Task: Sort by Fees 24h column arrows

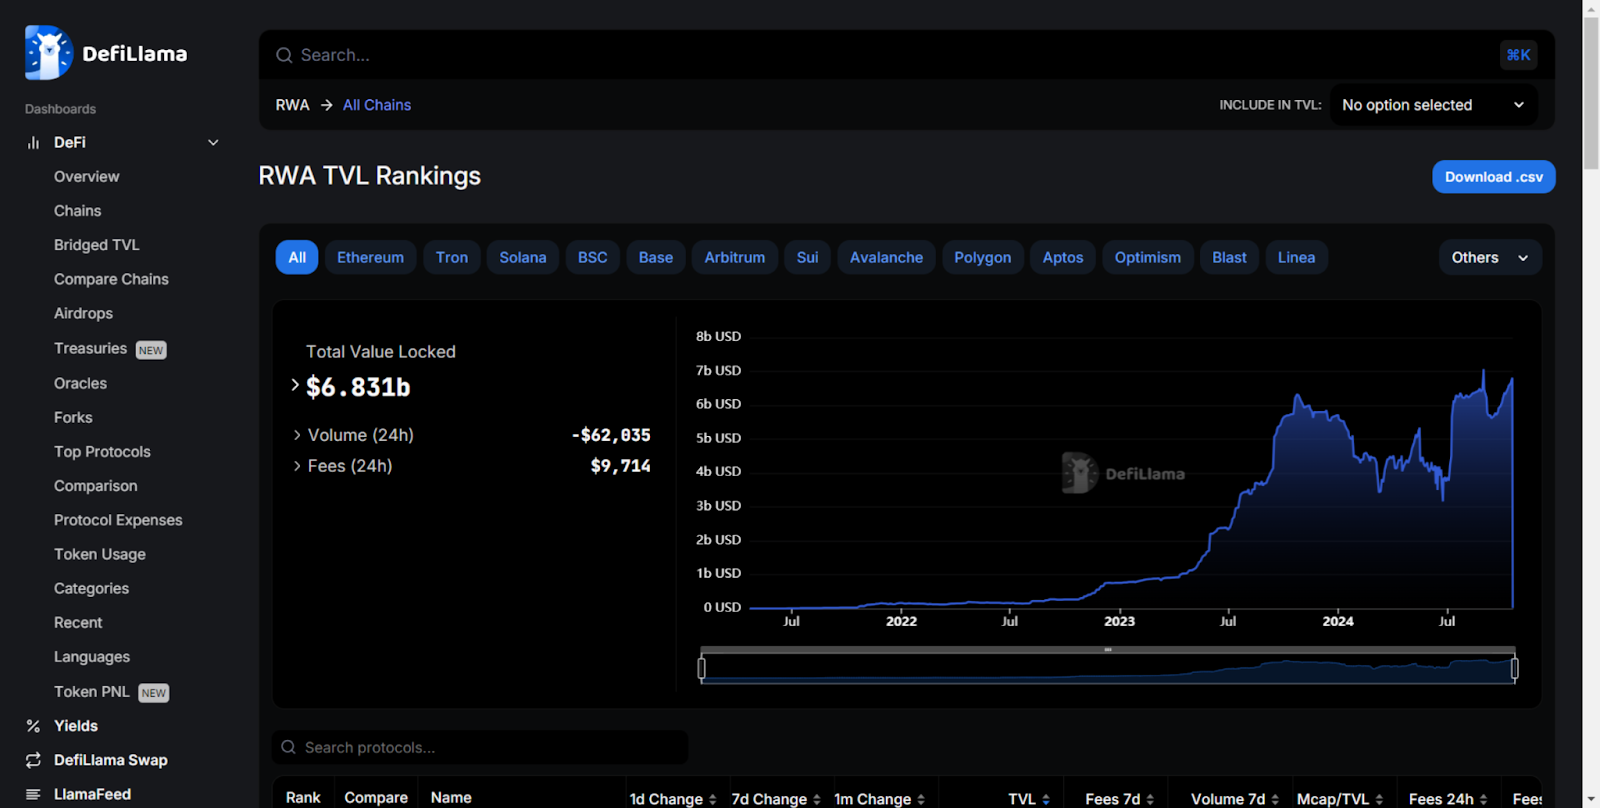Action: [1483, 799]
